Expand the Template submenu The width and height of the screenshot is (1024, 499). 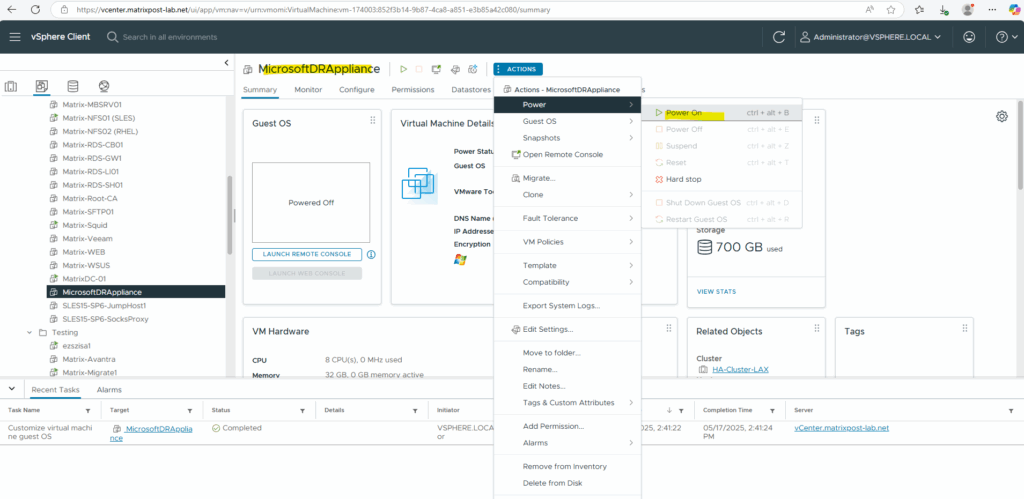pos(568,265)
